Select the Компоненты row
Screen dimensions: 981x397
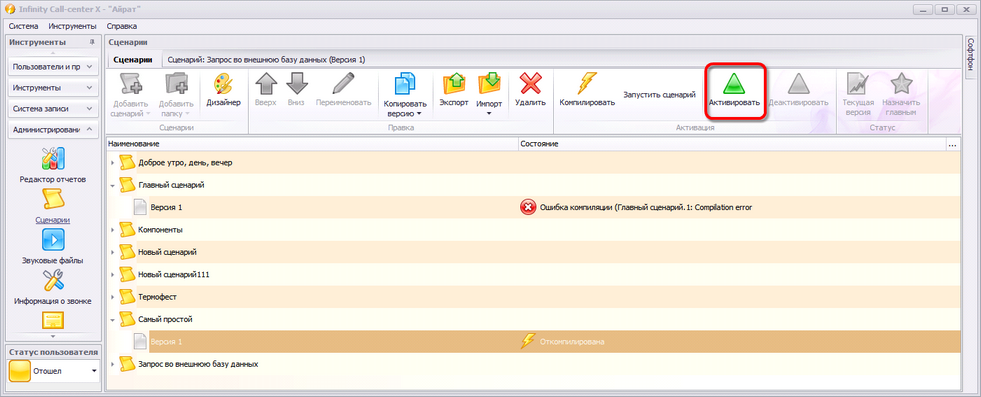(x=534, y=229)
